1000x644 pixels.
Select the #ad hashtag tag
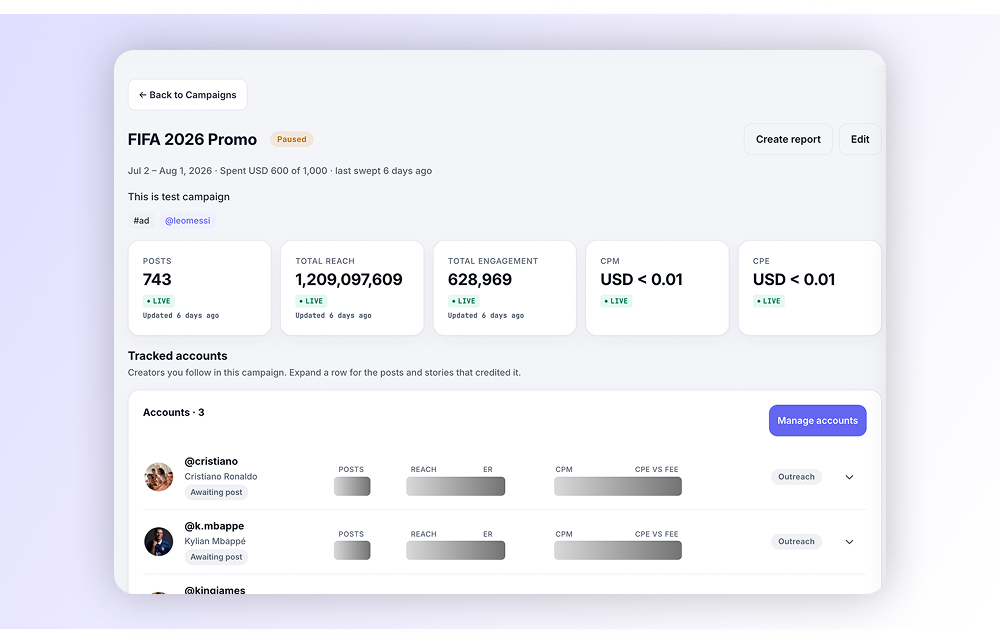(141, 221)
